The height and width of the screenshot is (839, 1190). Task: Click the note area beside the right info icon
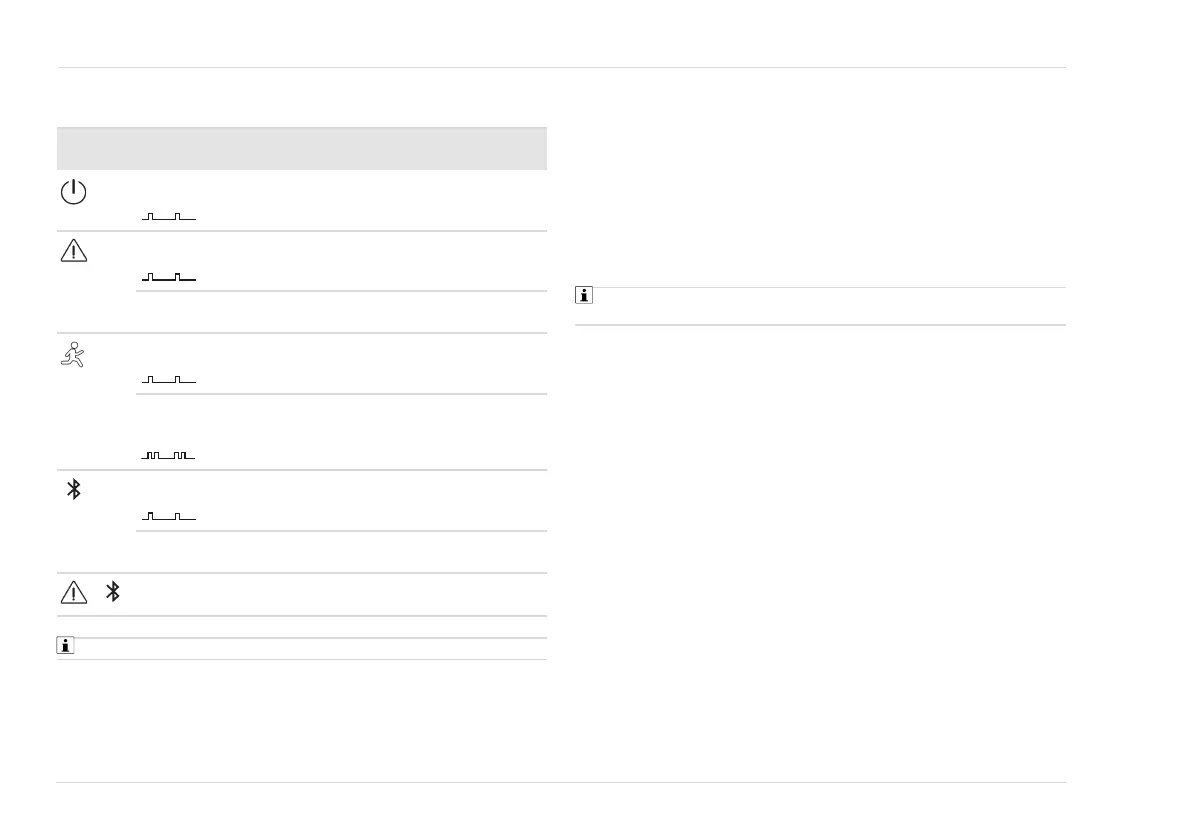[x=828, y=306]
